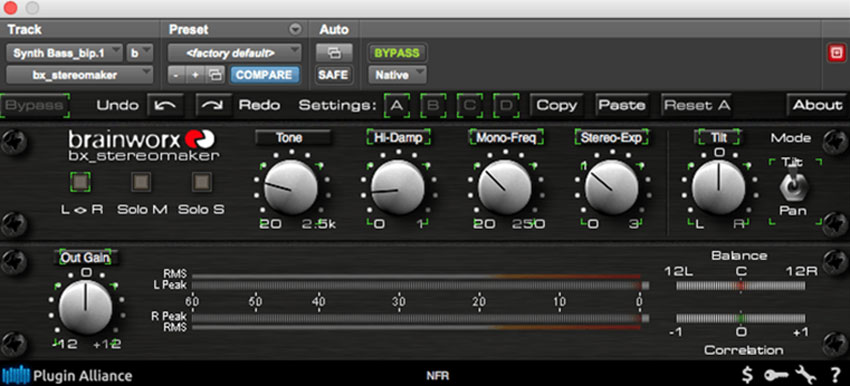Click the Mono-Freq knob
Image resolution: width=850 pixels, height=386 pixels.
pos(505,187)
